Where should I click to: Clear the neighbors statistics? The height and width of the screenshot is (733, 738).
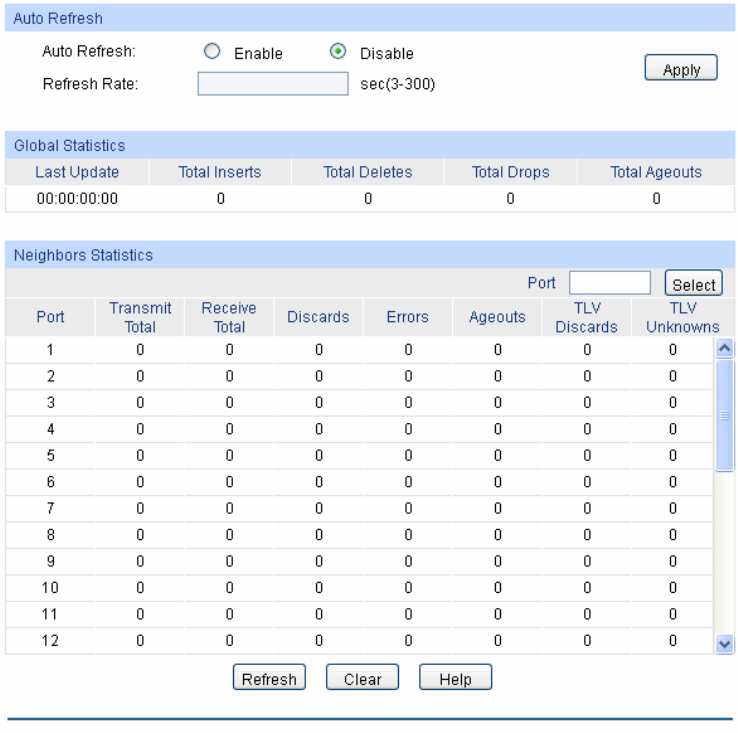pos(362,679)
